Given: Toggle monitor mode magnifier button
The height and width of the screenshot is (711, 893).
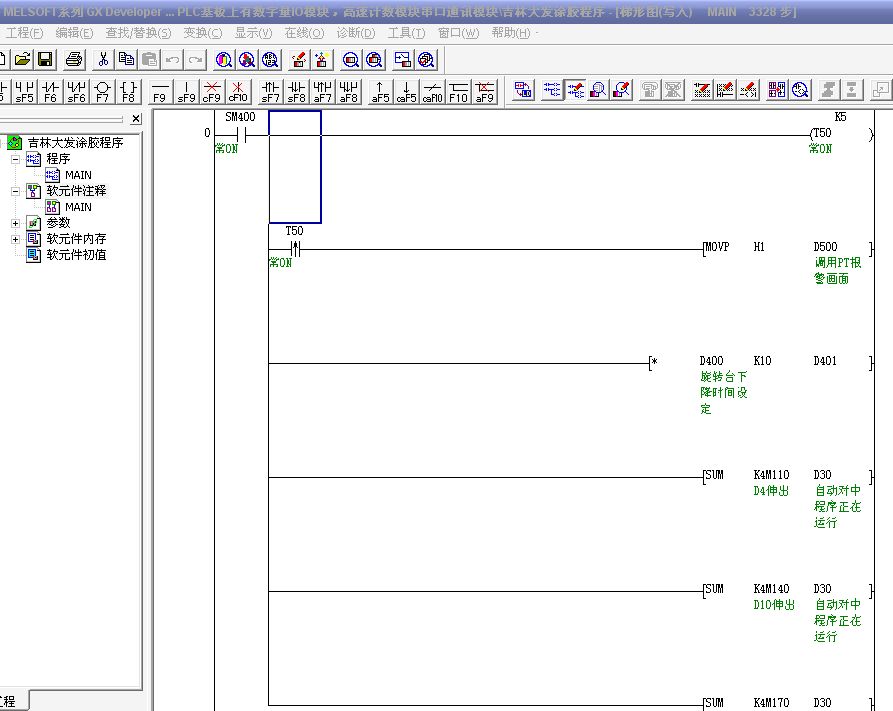Looking at the screenshot, I should pyautogui.click(x=598, y=90).
